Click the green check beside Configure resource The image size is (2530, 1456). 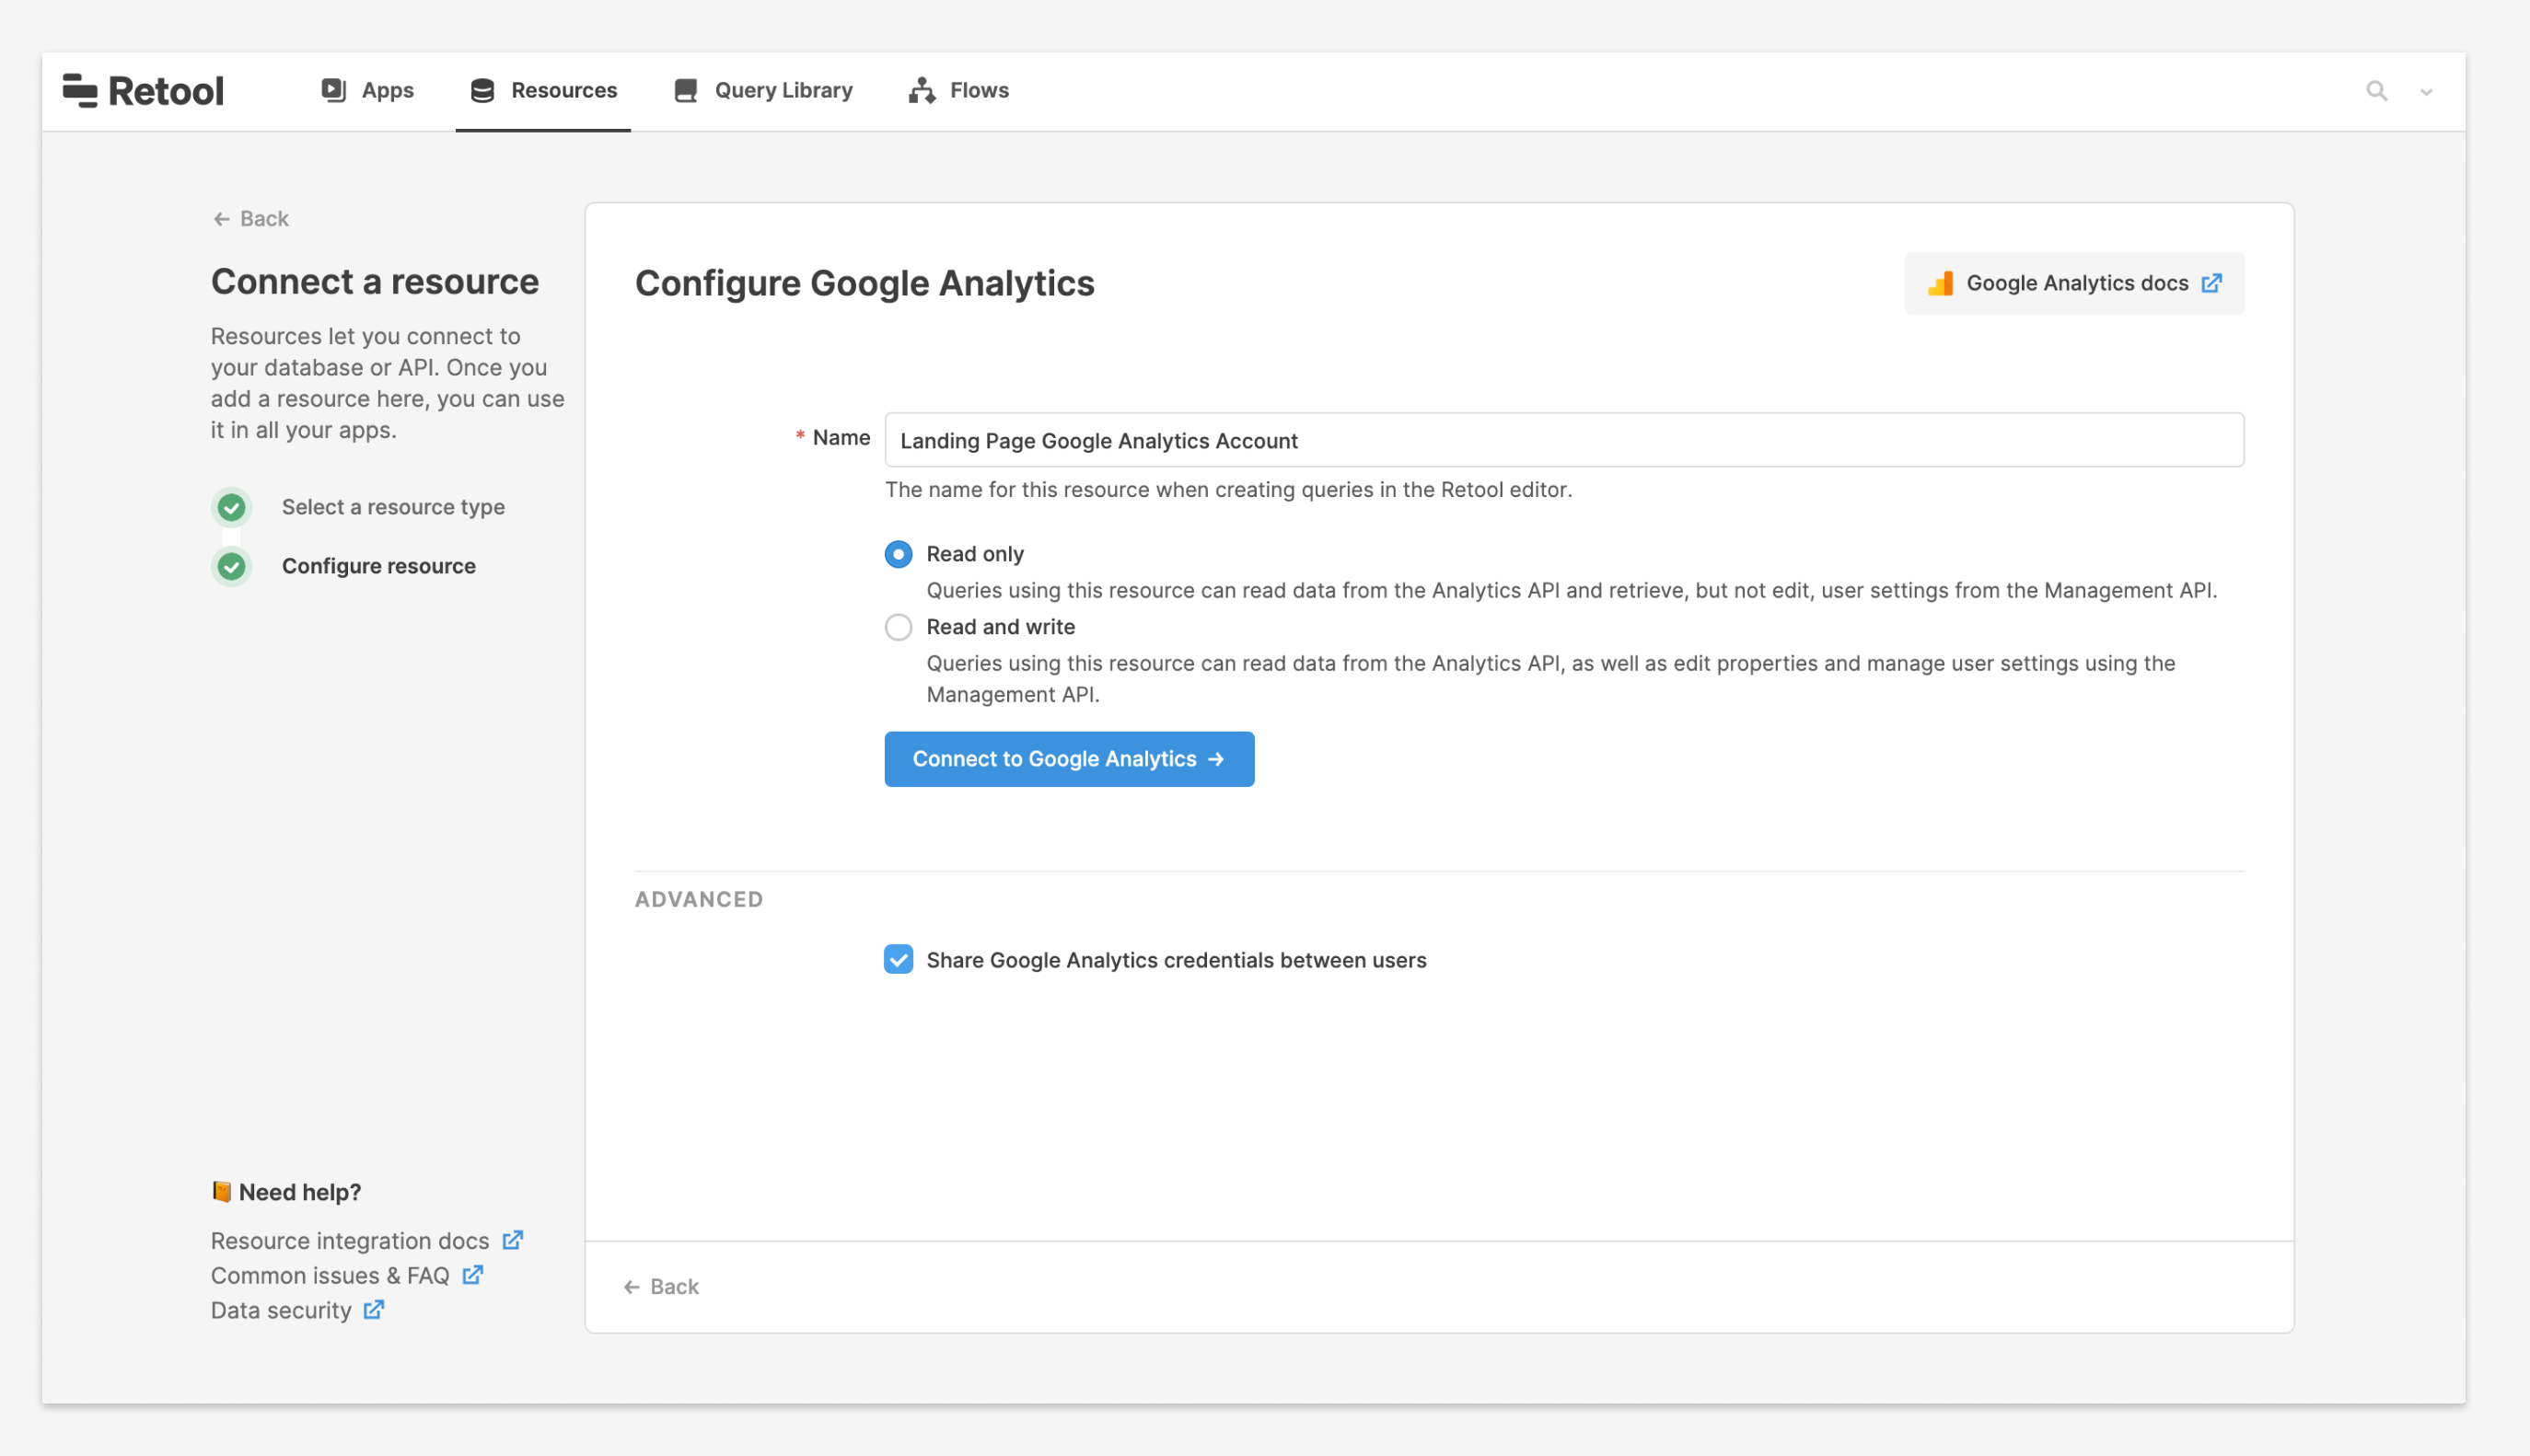tap(231, 567)
